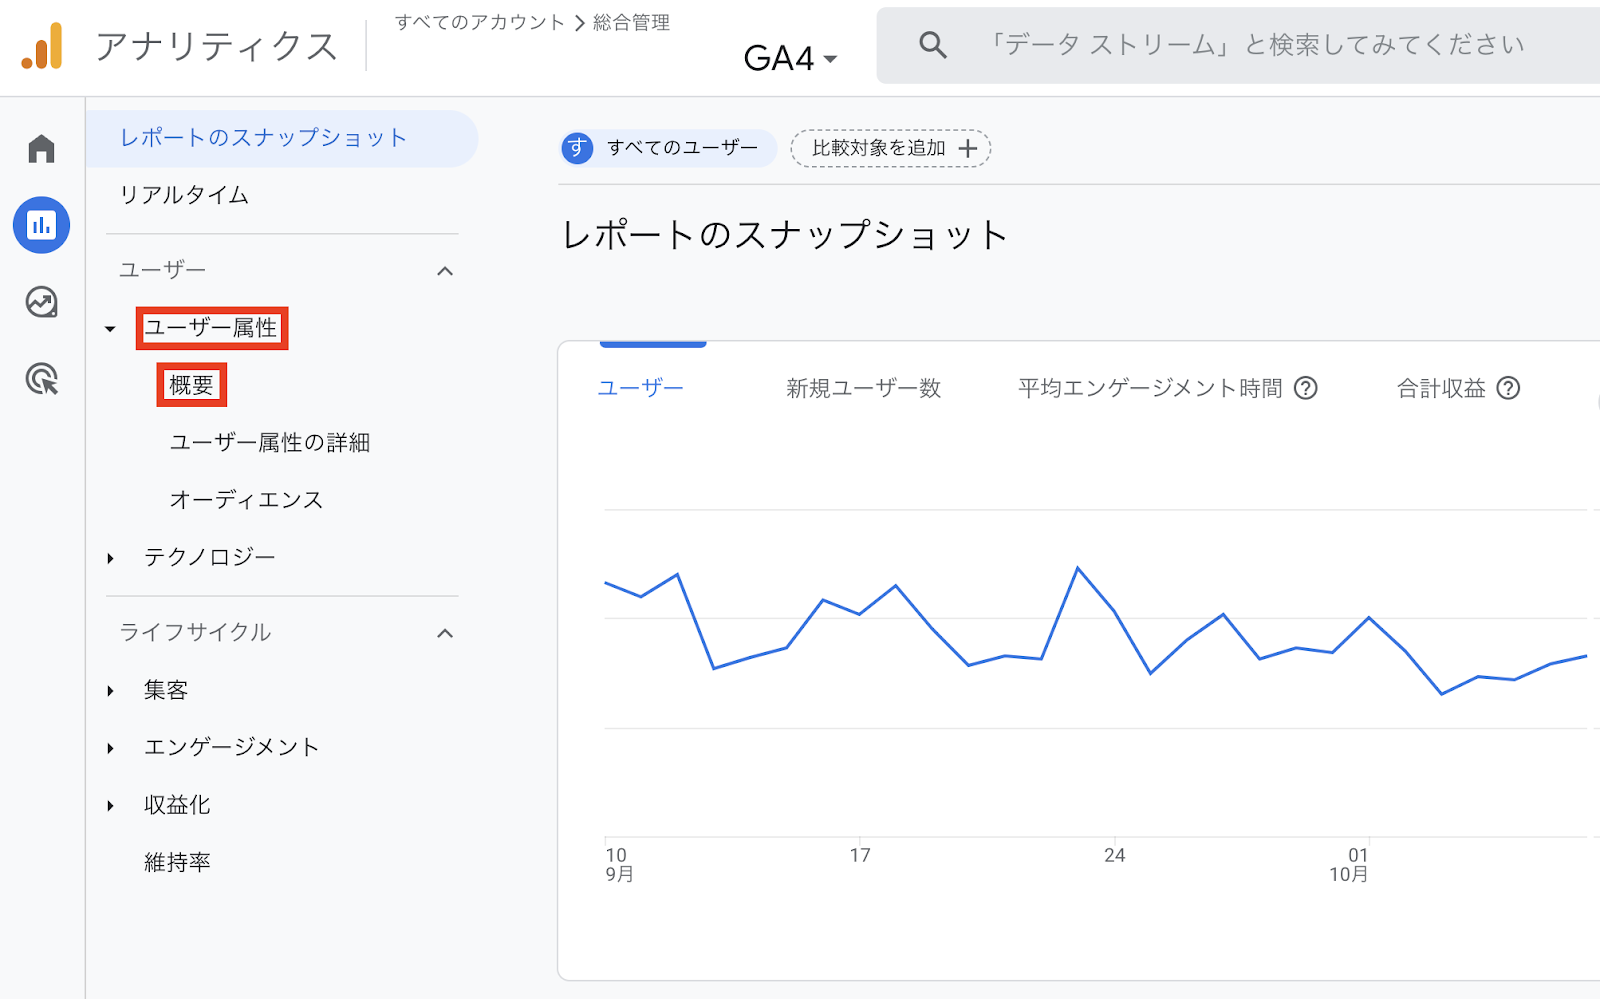Click help icon beside 平均エンゲージメント時間
This screenshot has width=1600, height=999.
(x=1305, y=388)
